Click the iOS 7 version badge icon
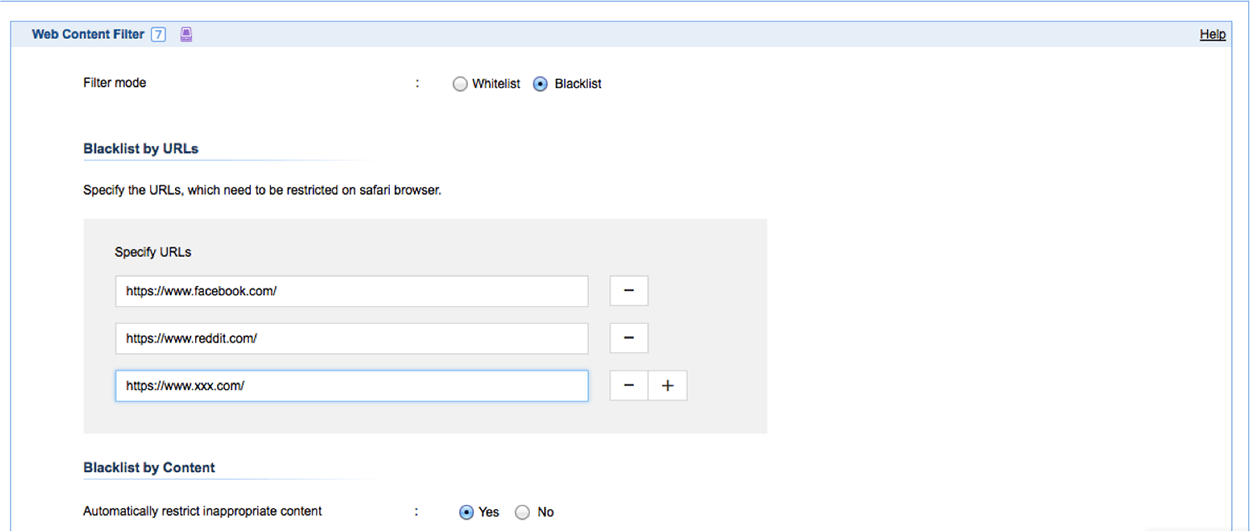The height and width of the screenshot is (531, 1250). coord(158,34)
